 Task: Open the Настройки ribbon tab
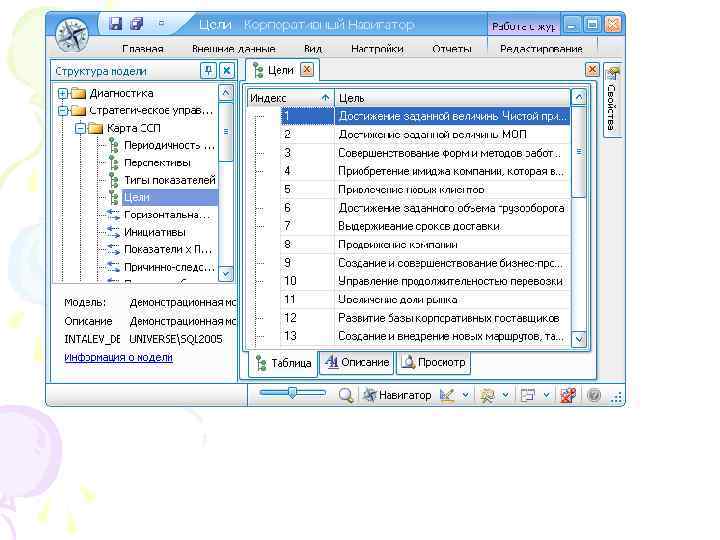[x=377, y=49]
